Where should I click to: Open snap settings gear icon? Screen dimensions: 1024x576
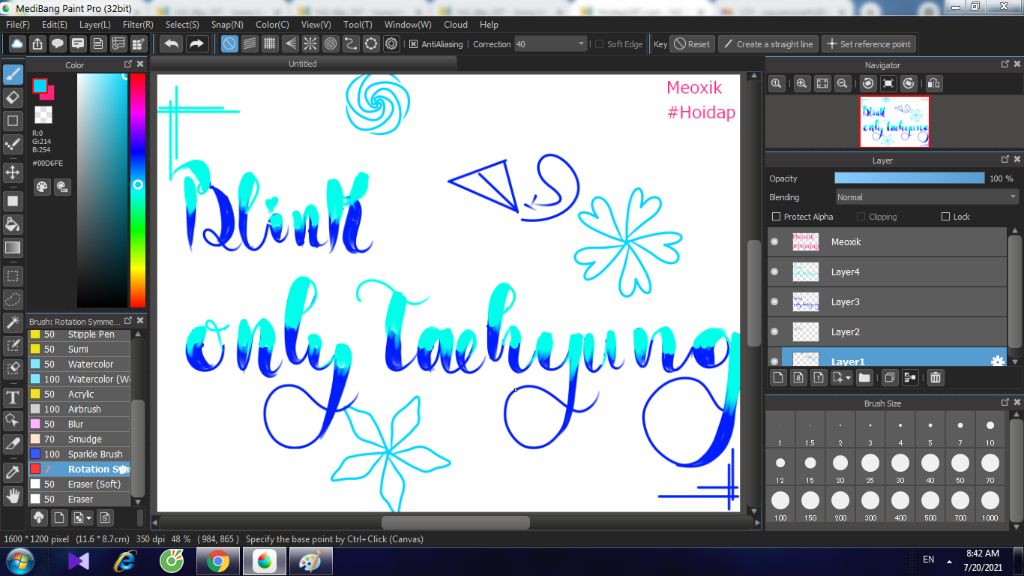[391, 44]
